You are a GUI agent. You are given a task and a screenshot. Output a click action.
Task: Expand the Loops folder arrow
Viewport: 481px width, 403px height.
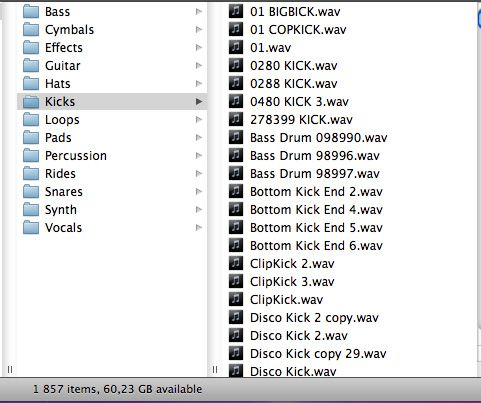[199, 119]
